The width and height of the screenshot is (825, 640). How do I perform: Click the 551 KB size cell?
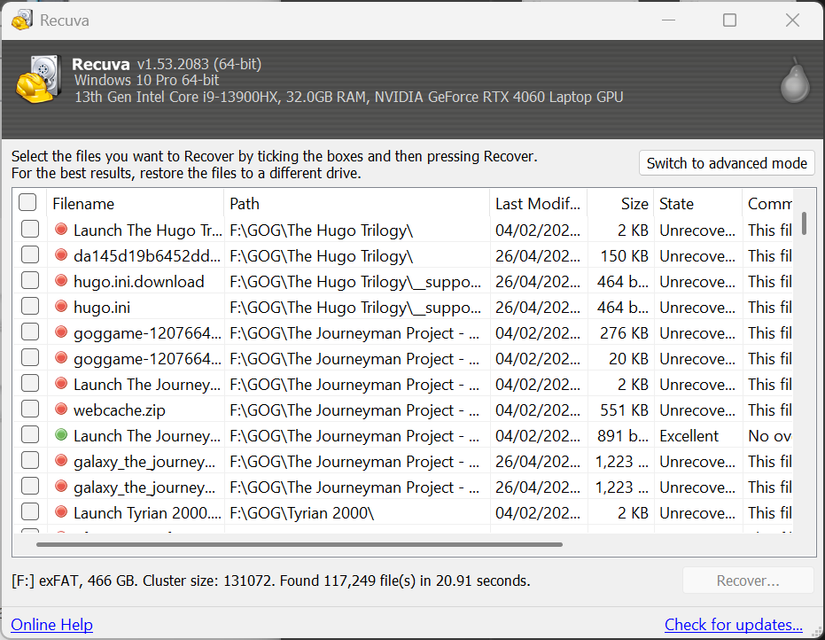point(624,410)
